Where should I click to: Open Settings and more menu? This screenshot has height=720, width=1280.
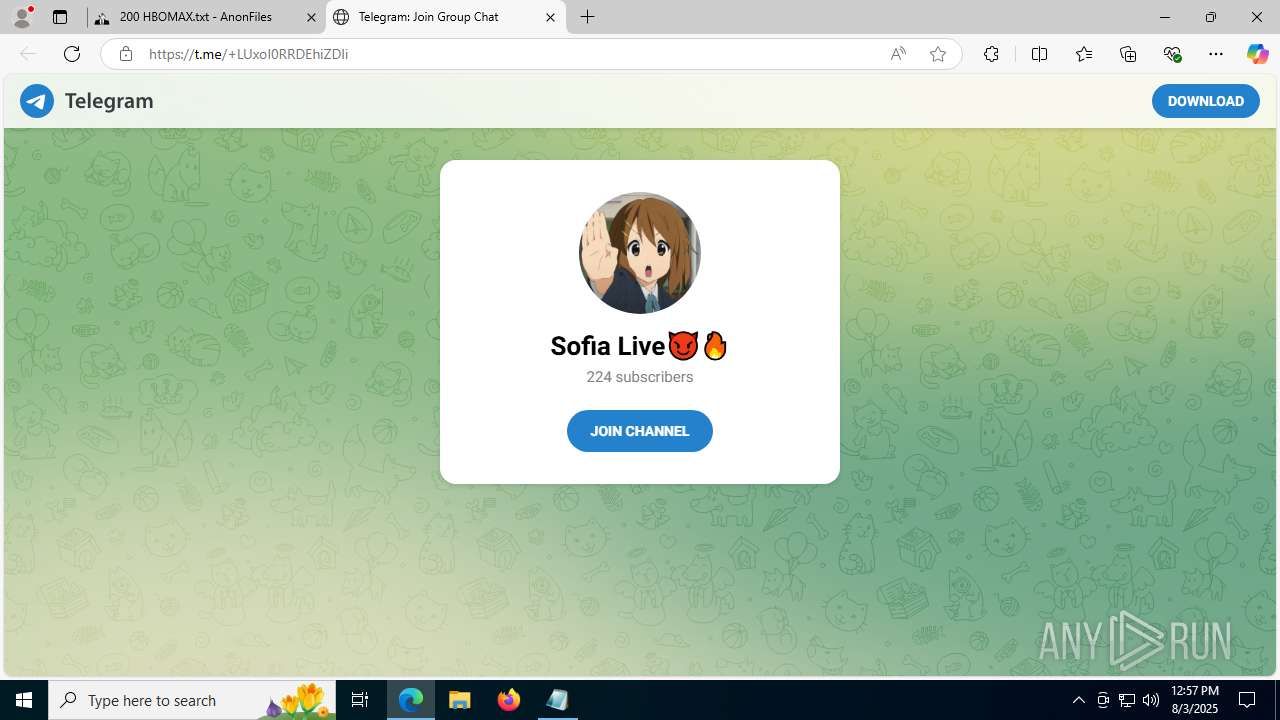pyautogui.click(x=1216, y=54)
